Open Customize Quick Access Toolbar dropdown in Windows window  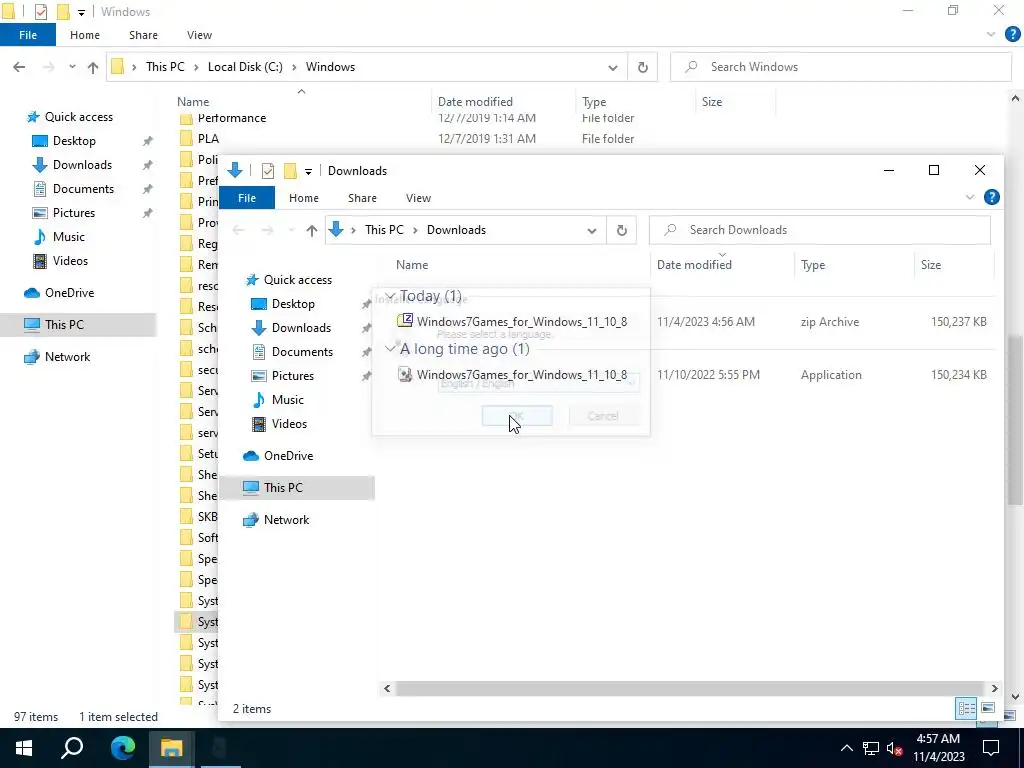(81, 12)
